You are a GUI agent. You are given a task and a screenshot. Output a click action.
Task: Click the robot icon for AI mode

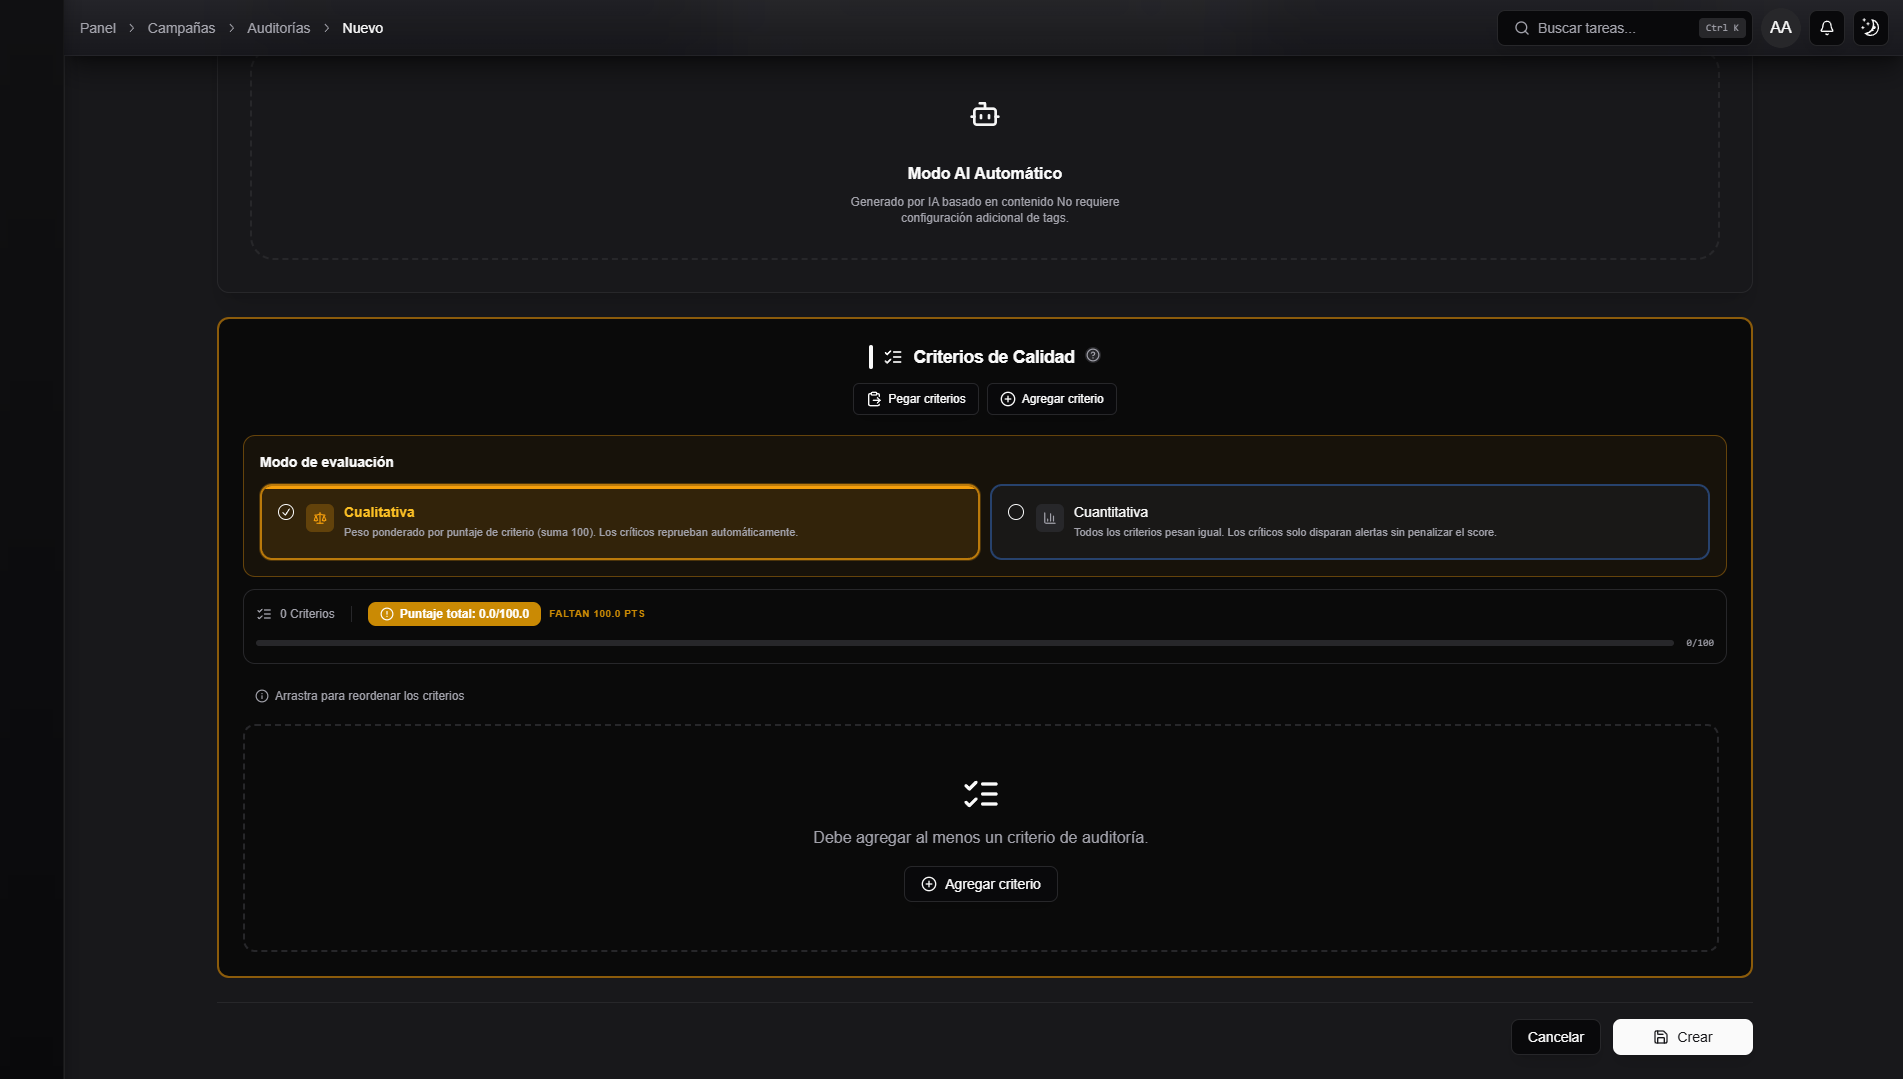[984, 115]
